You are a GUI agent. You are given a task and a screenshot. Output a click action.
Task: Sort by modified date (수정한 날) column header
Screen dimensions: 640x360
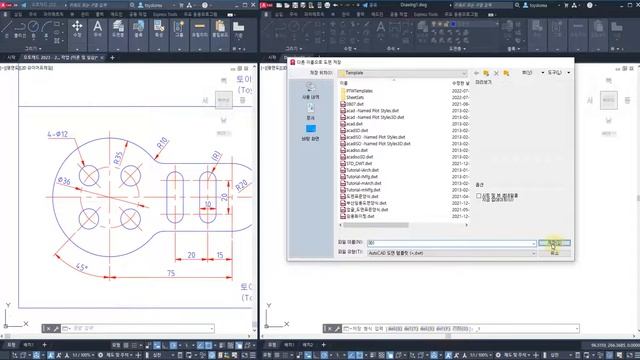(460, 83)
